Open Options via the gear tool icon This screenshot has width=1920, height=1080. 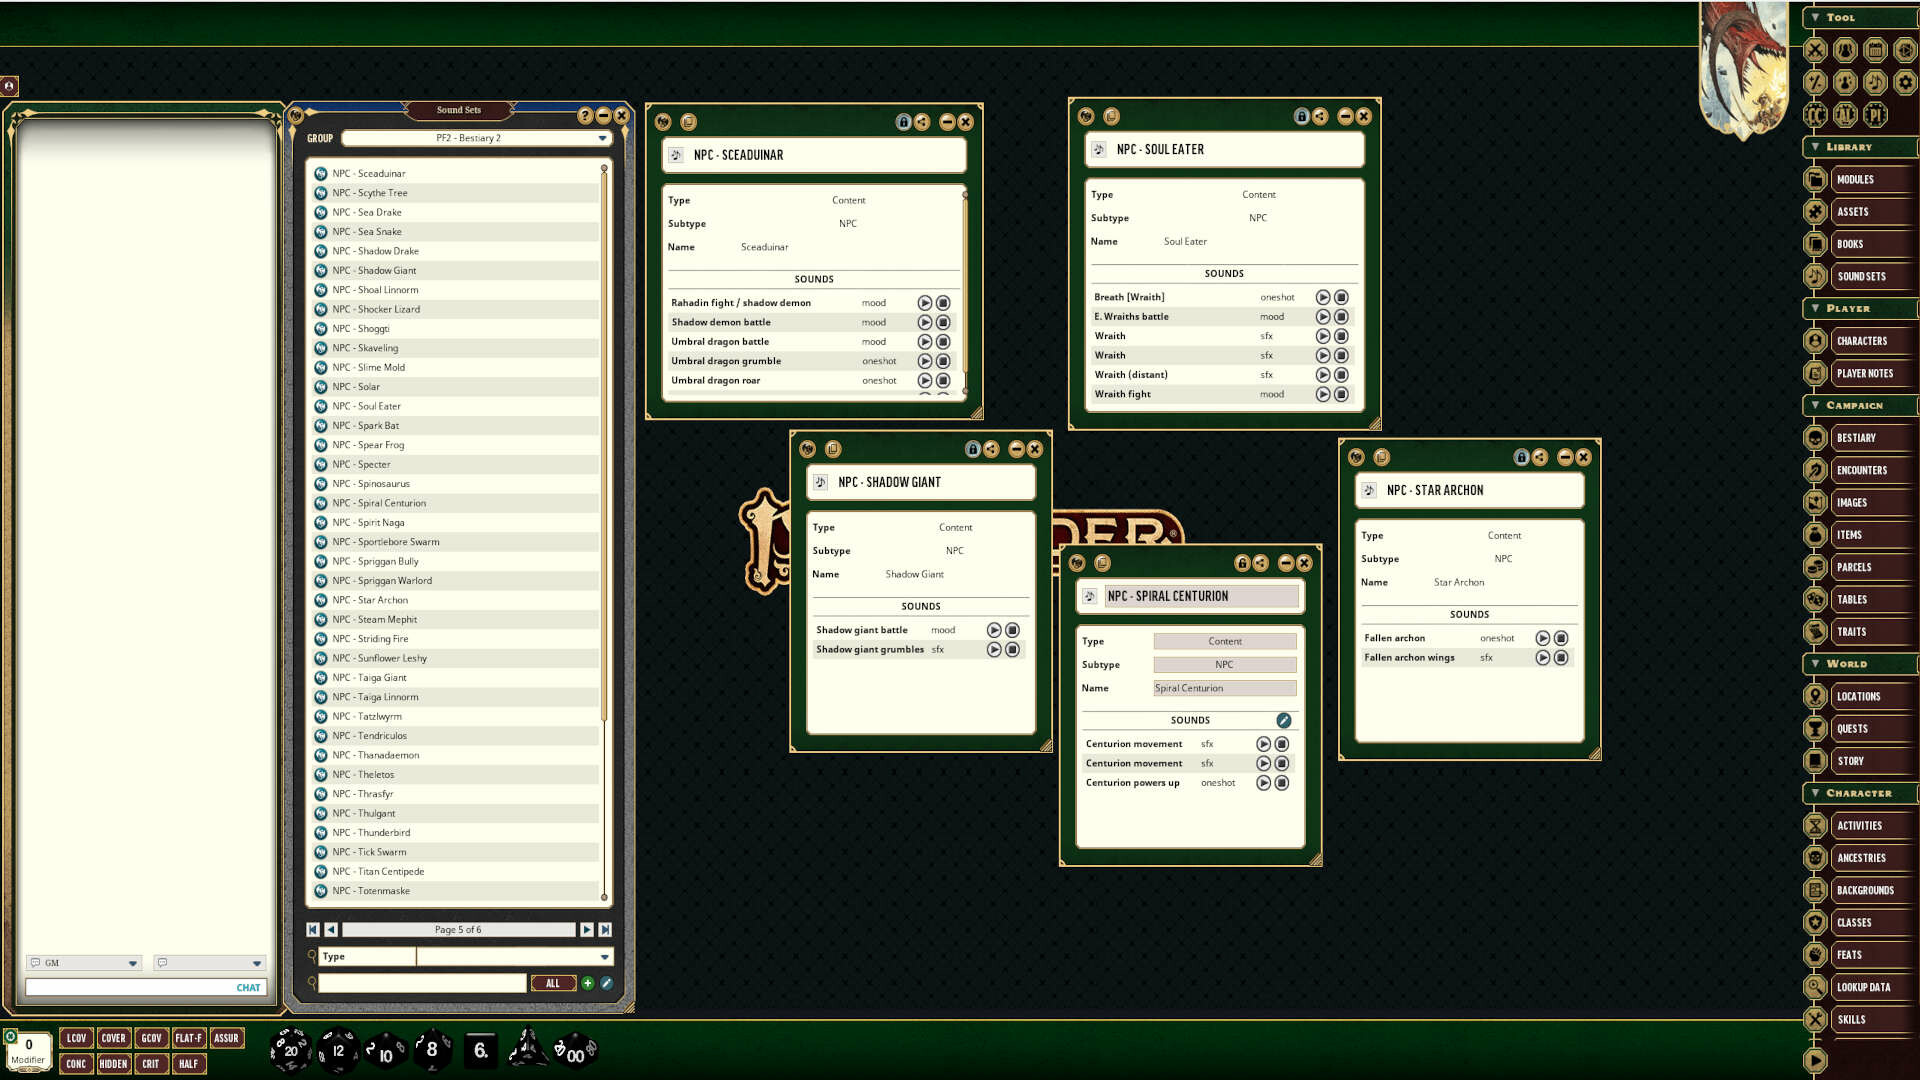[x=1905, y=82]
